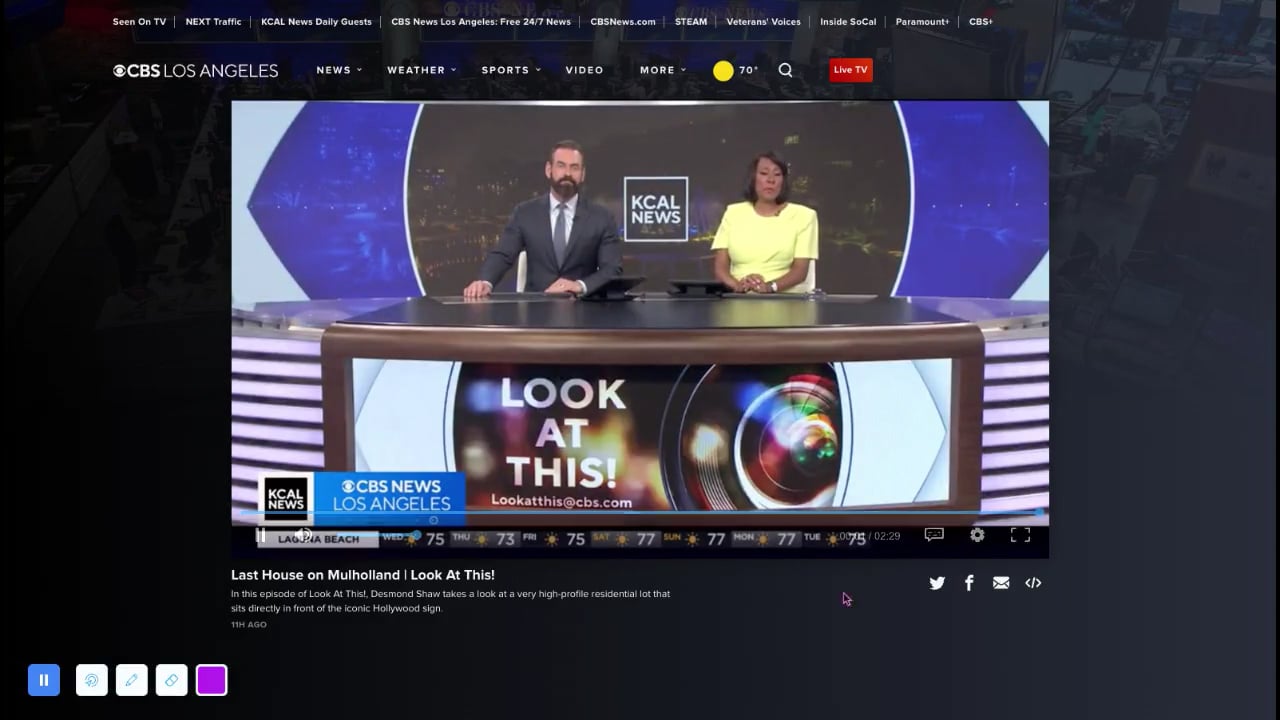Open the Seen On TV link
The image size is (1280, 720).
click(x=139, y=22)
